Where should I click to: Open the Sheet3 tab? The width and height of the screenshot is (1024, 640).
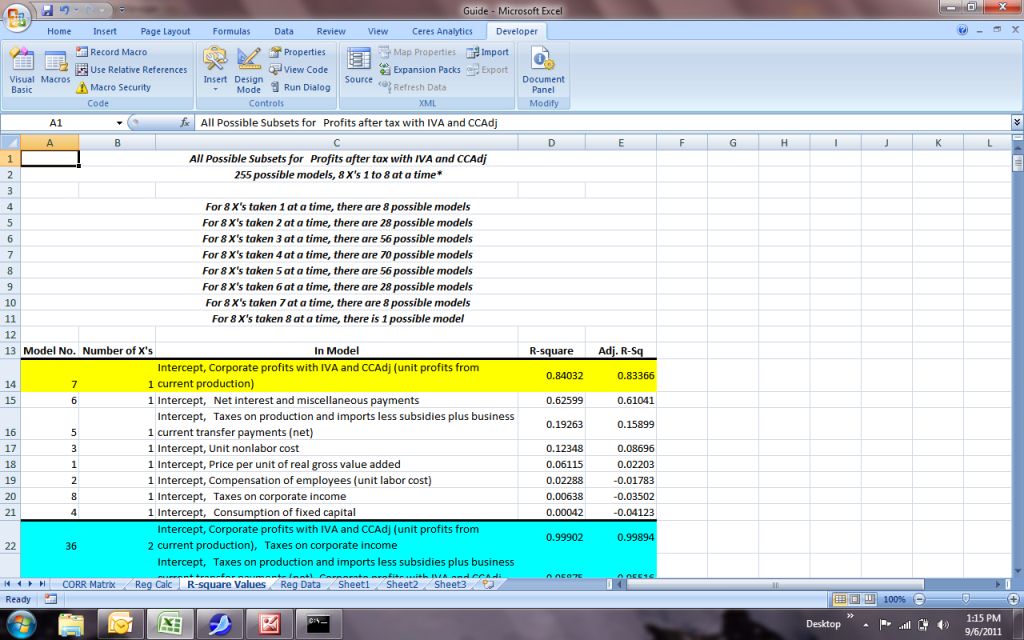pyautogui.click(x=450, y=584)
